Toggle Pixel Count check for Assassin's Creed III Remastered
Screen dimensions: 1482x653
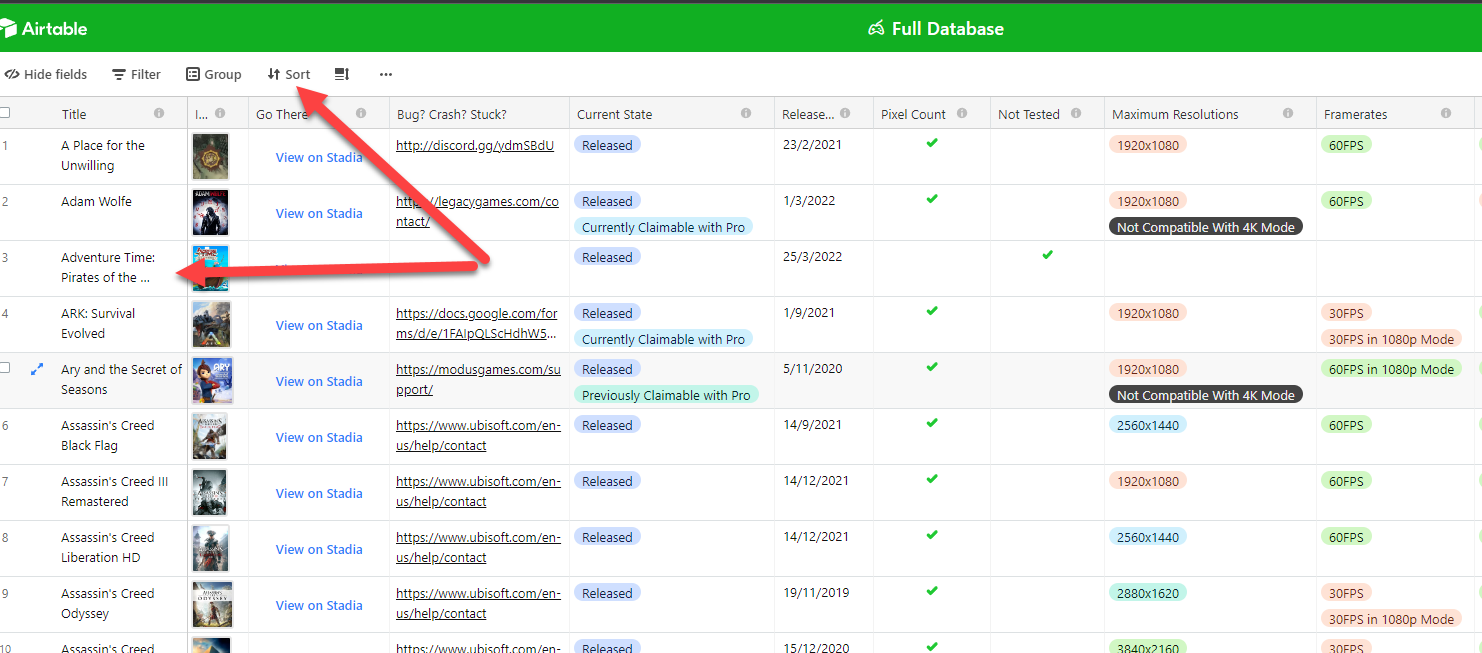click(932, 479)
